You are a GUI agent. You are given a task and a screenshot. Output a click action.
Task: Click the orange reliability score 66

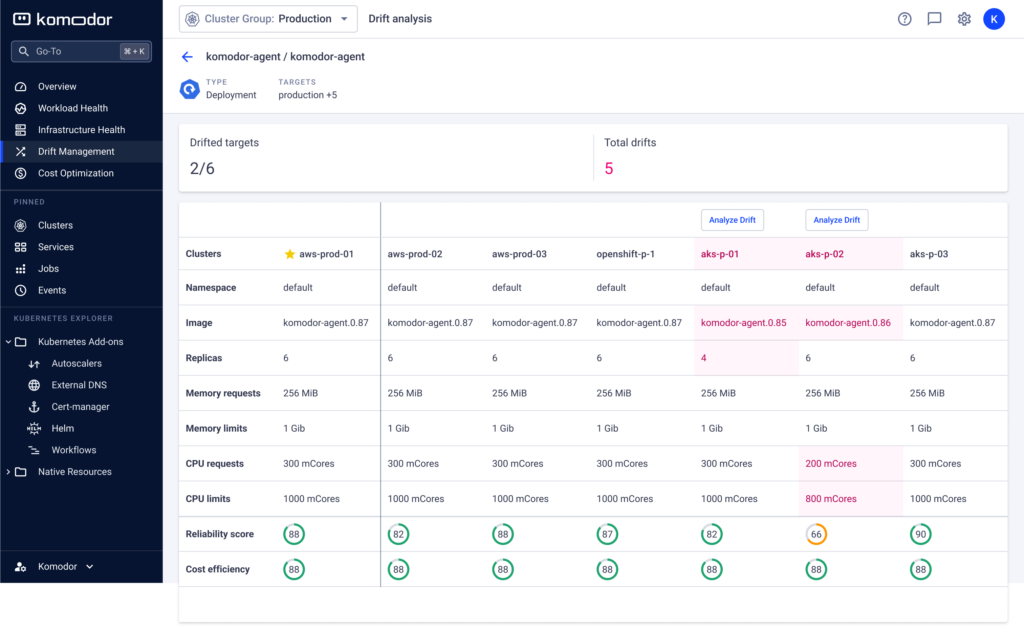[816, 534]
